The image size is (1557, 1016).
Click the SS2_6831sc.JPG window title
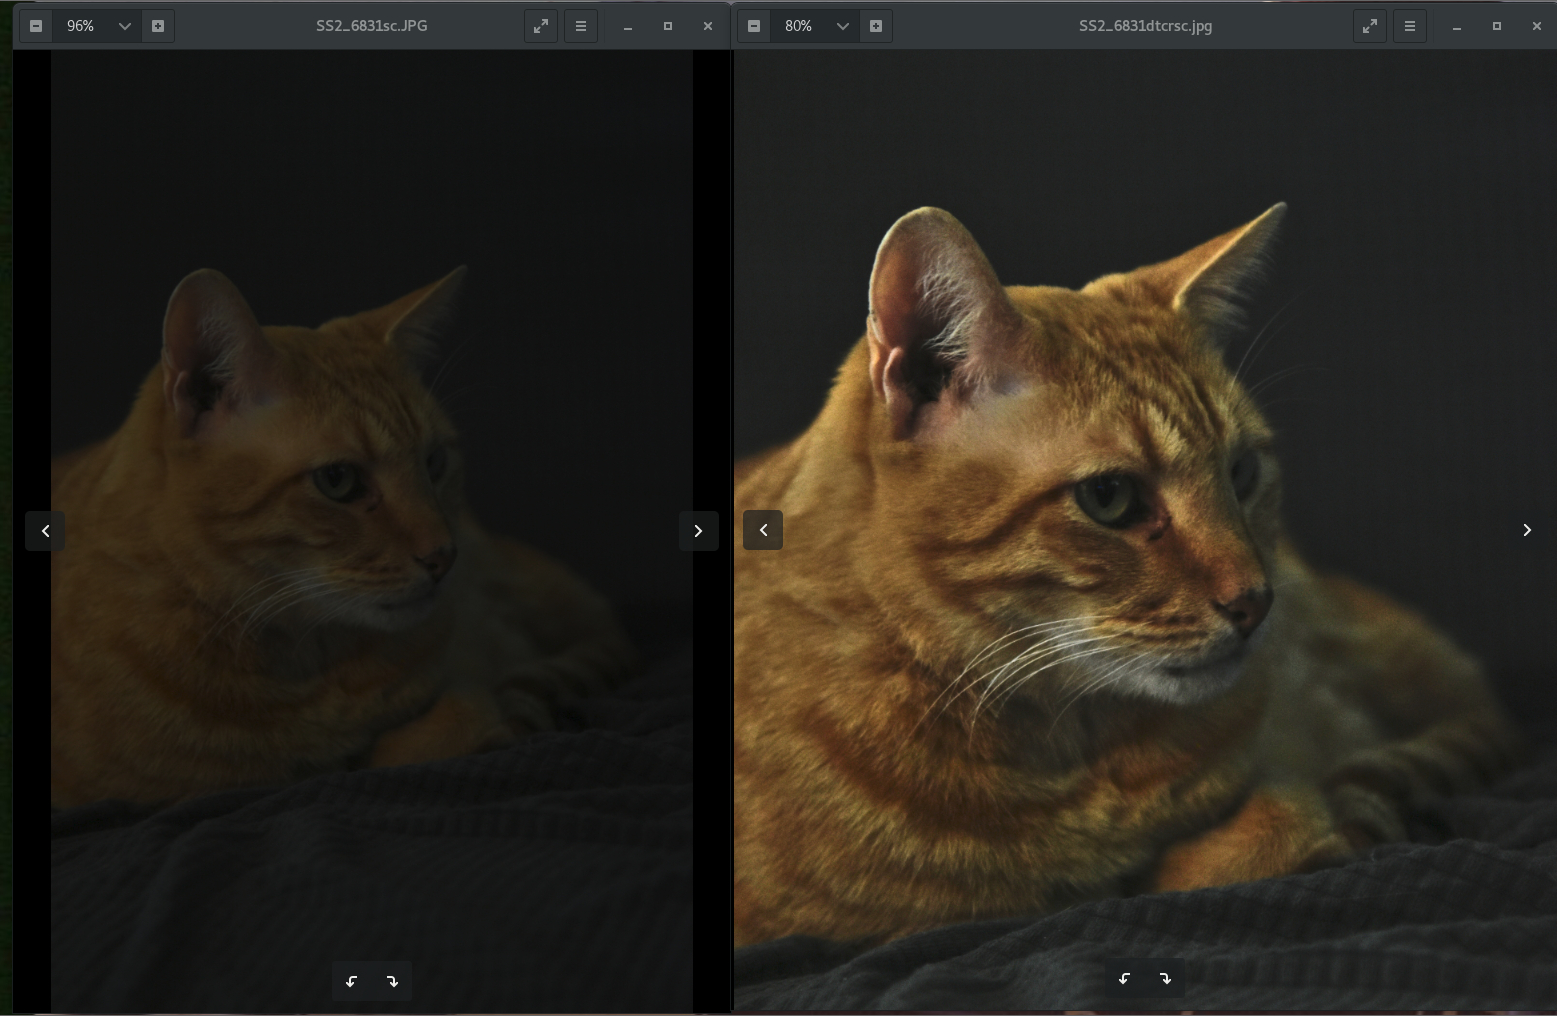pos(372,26)
